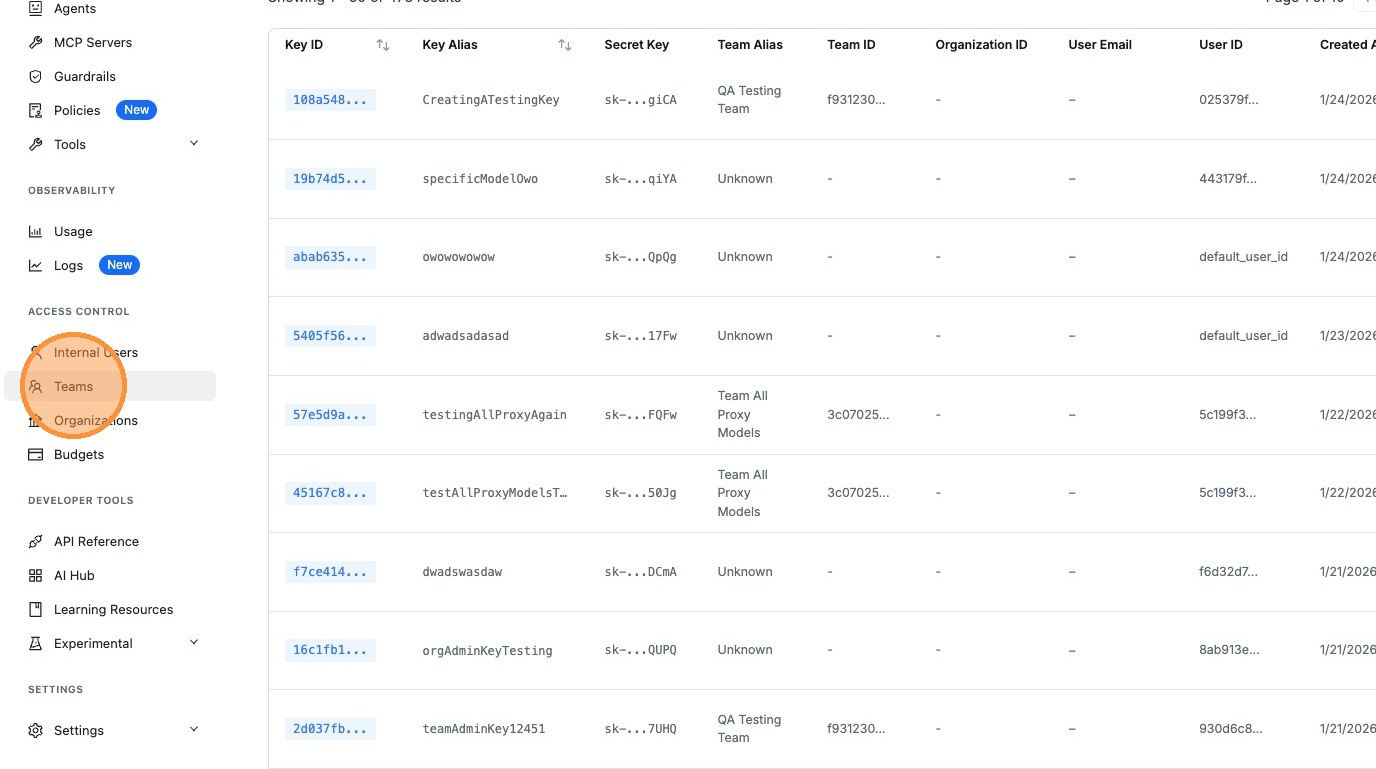Click the Logs line chart icon

36,265
